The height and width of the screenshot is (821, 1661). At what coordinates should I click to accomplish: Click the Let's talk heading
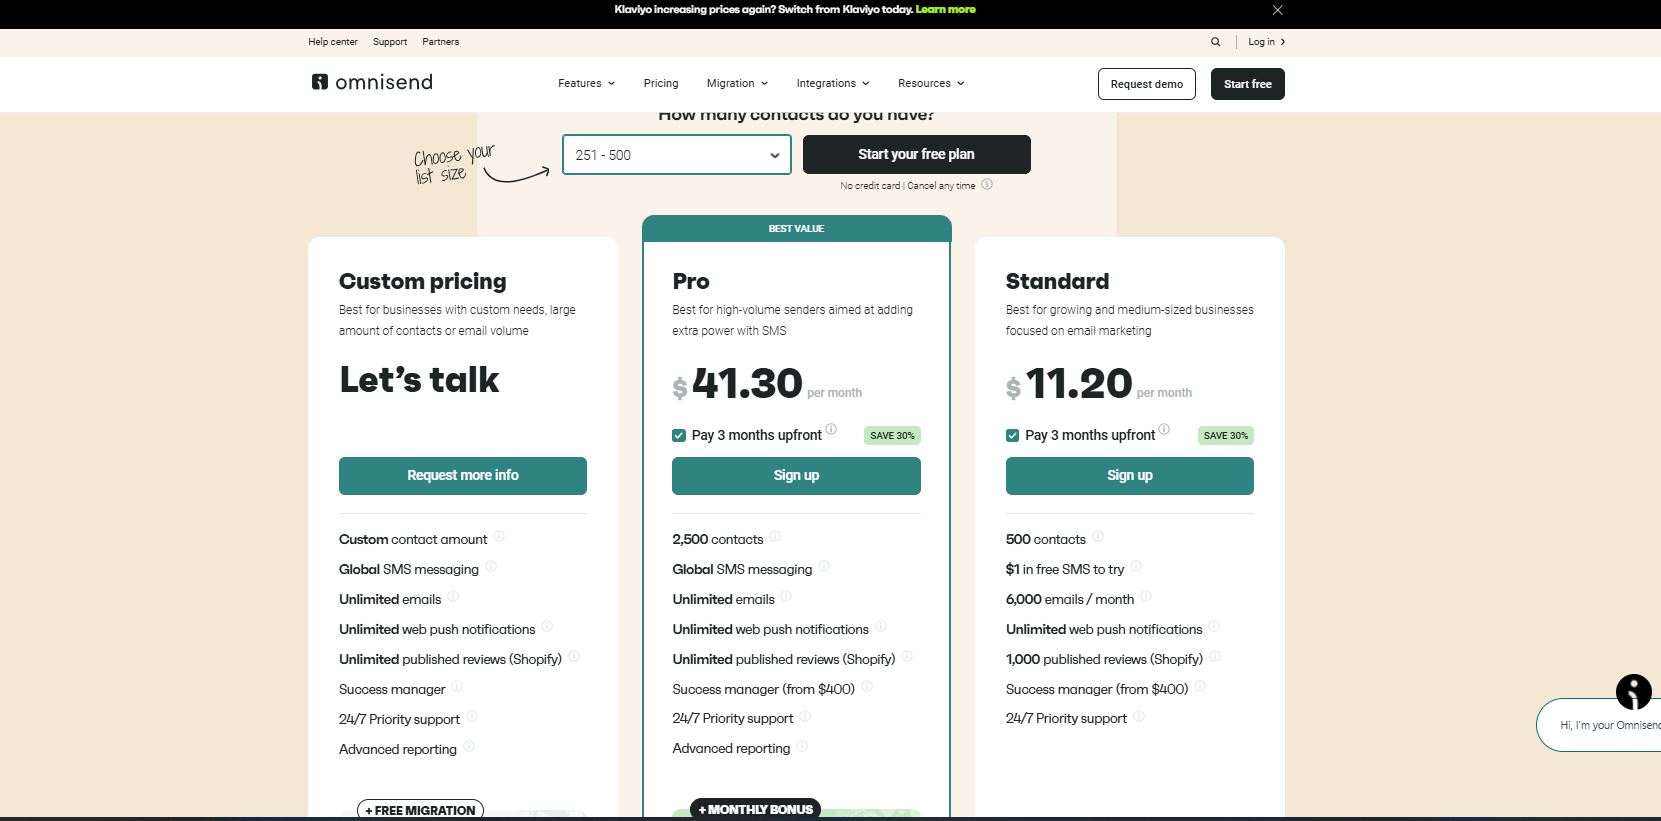click(419, 380)
